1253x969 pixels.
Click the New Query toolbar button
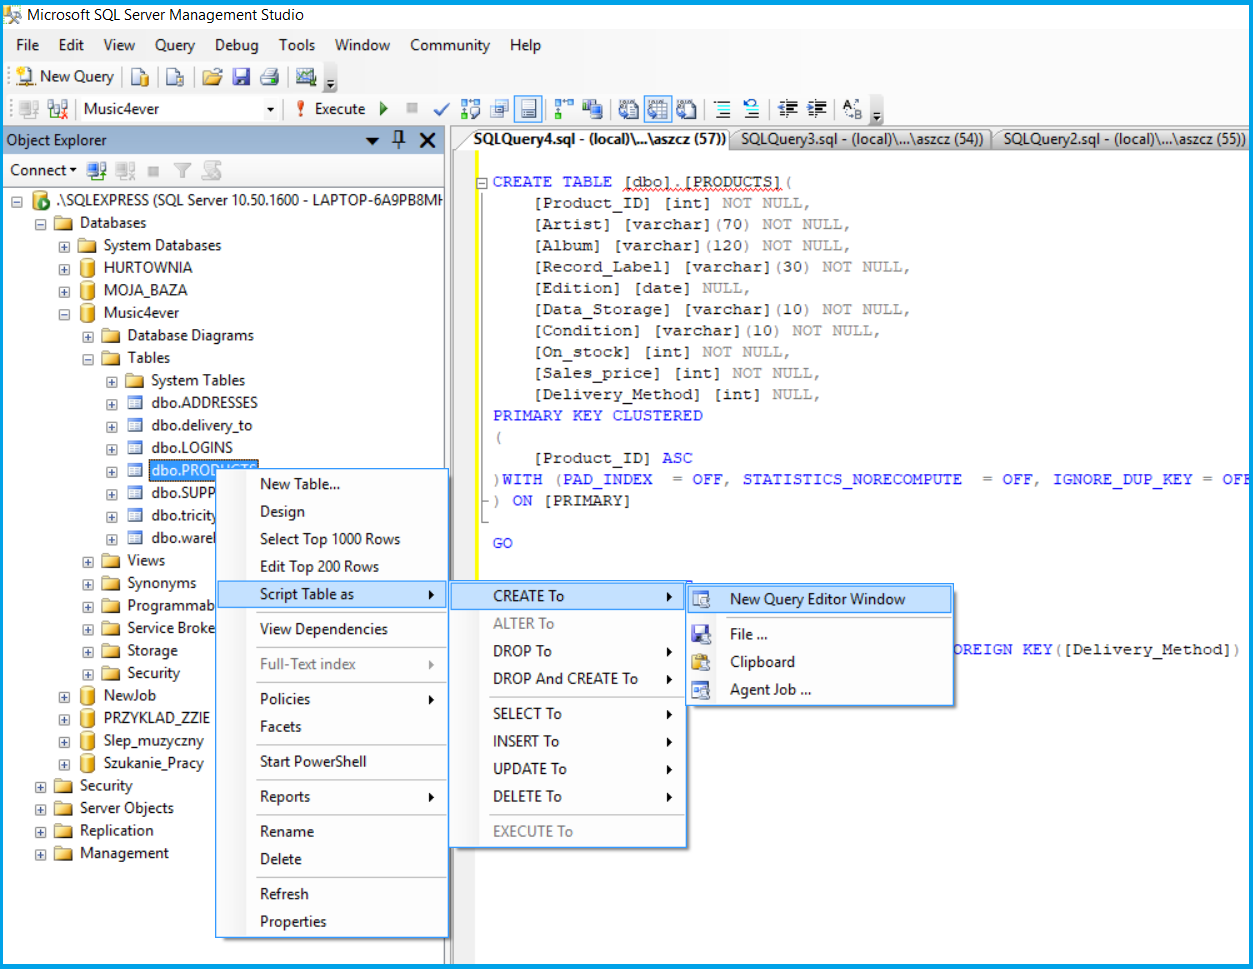pyautogui.click(x=66, y=77)
